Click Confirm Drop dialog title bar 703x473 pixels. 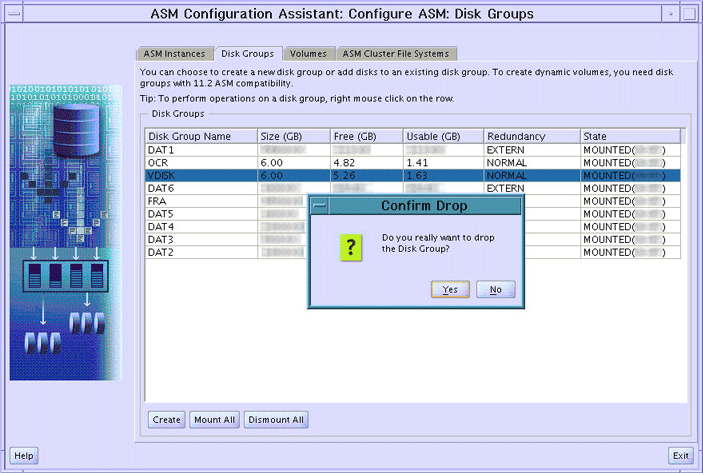424,206
